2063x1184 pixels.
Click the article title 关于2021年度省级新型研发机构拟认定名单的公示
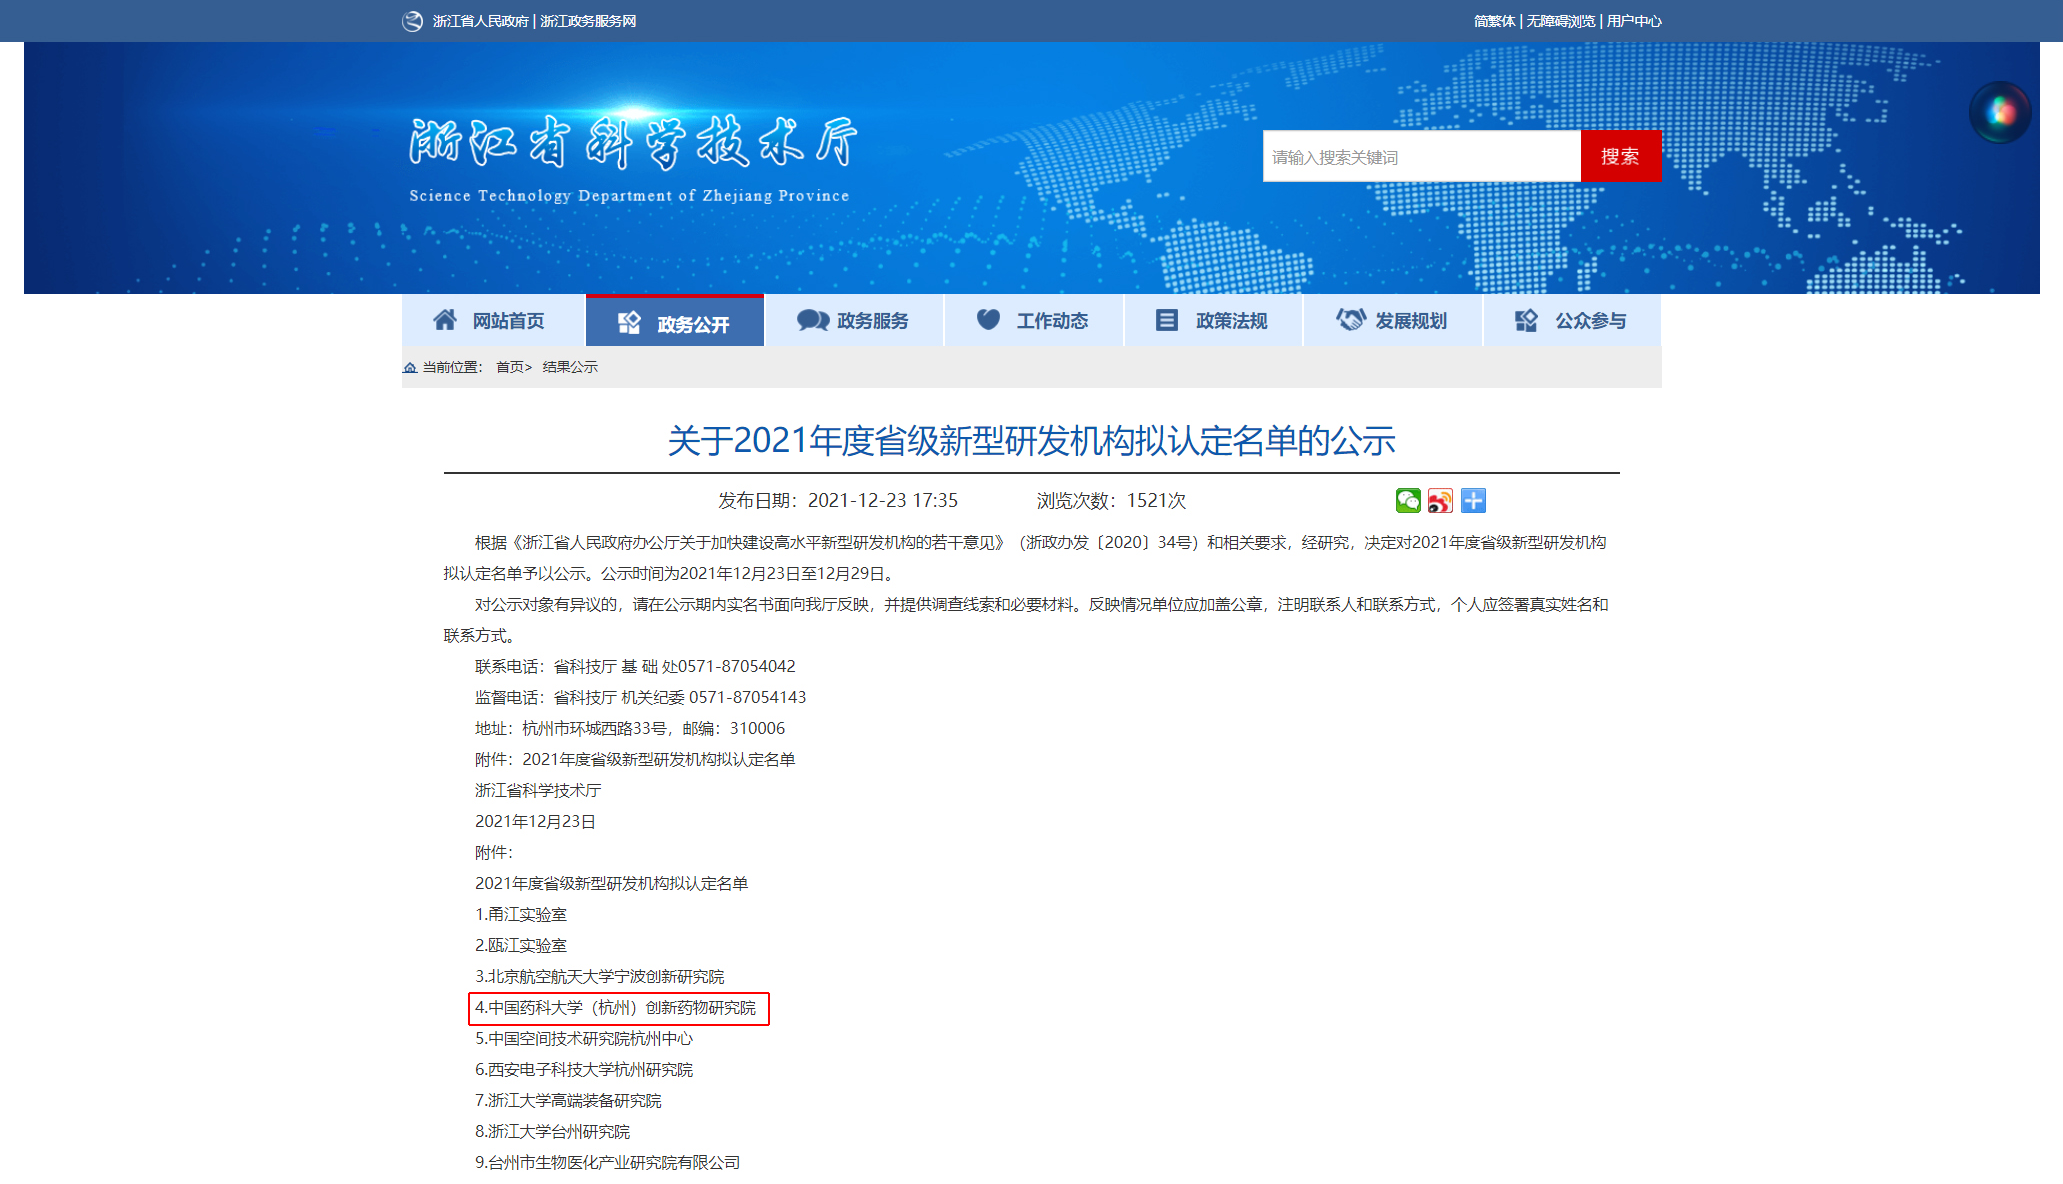click(x=1031, y=441)
